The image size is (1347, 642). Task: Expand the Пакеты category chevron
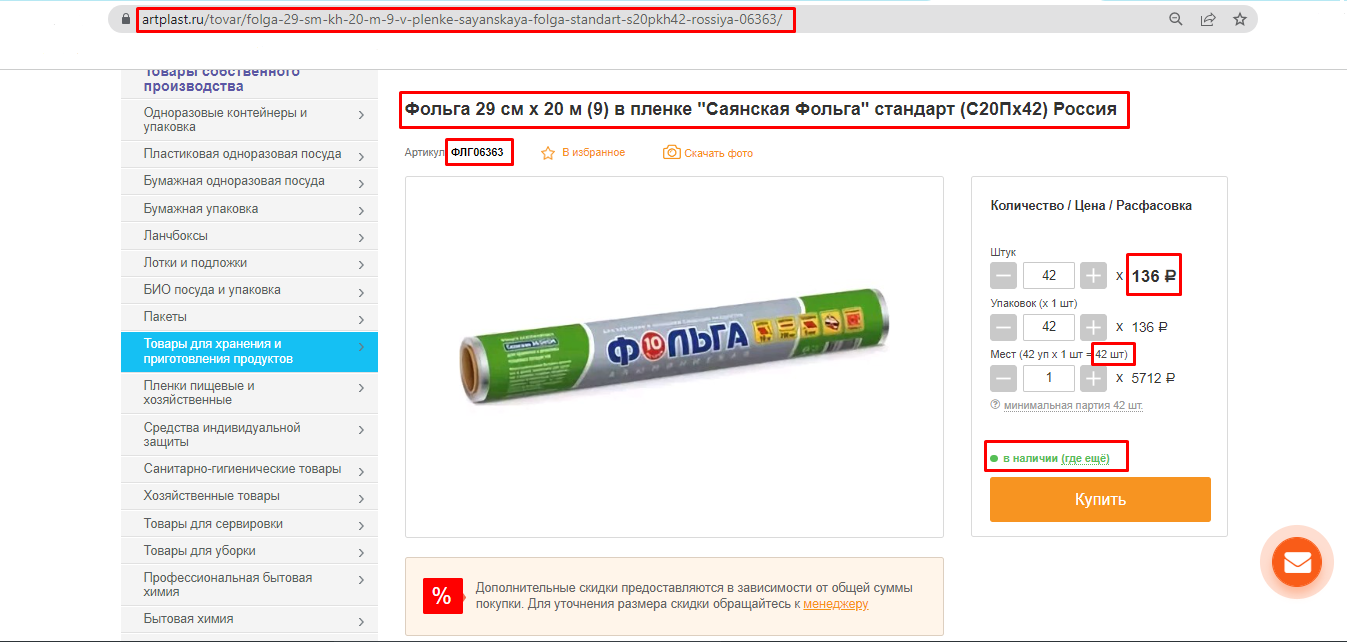click(x=361, y=319)
